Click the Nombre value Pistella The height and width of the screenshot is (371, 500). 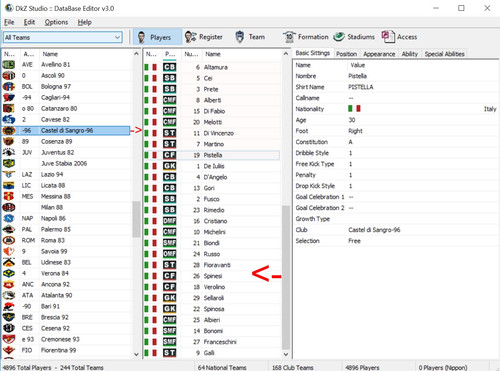[357, 76]
